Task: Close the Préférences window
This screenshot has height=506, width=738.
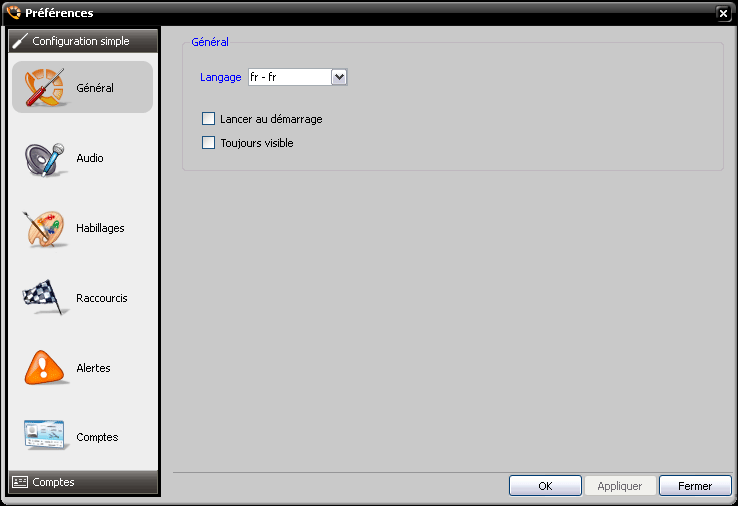Action: [x=723, y=13]
